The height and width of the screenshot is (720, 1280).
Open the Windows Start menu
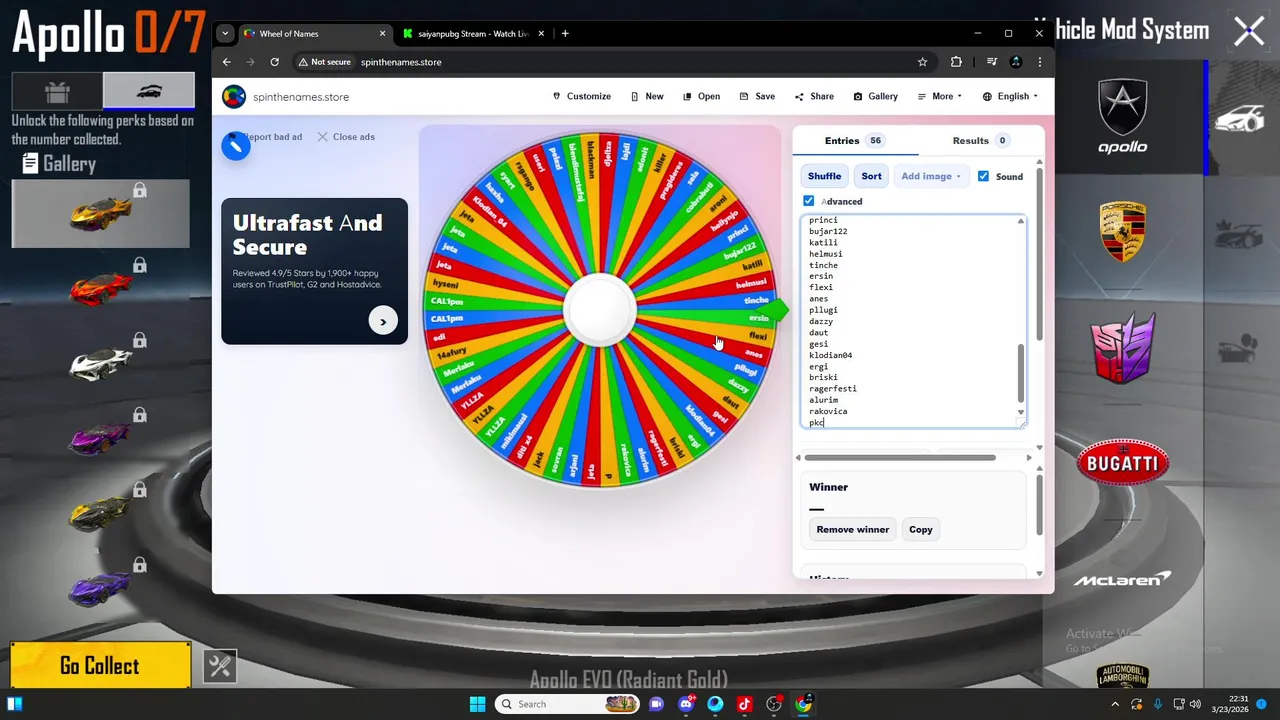click(x=477, y=704)
